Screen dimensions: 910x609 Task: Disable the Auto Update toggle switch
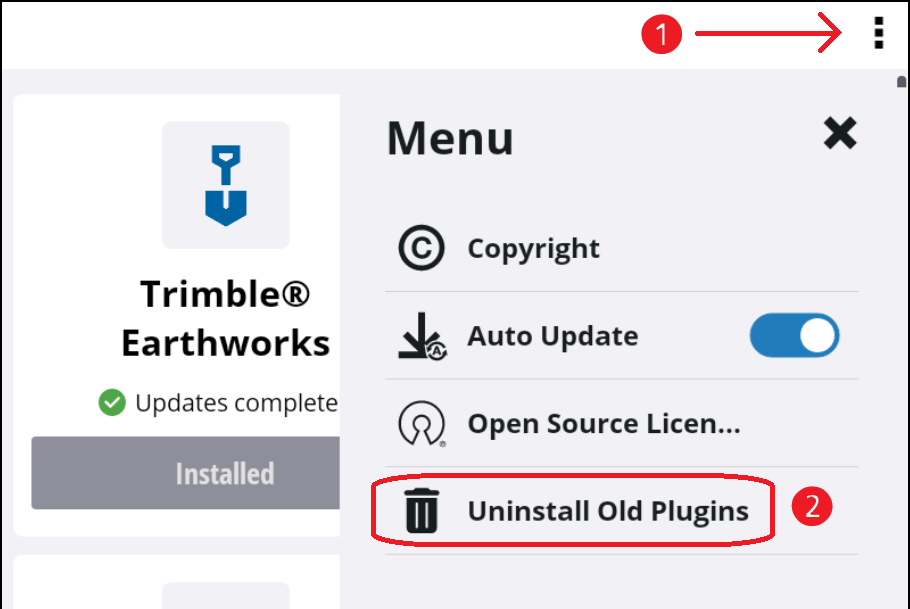click(x=795, y=336)
